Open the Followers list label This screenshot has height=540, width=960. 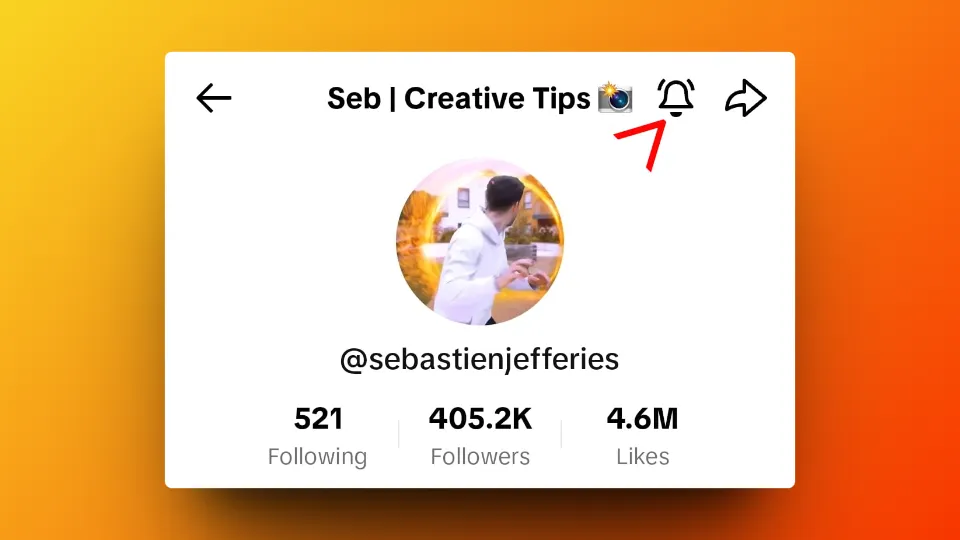click(480, 457)
